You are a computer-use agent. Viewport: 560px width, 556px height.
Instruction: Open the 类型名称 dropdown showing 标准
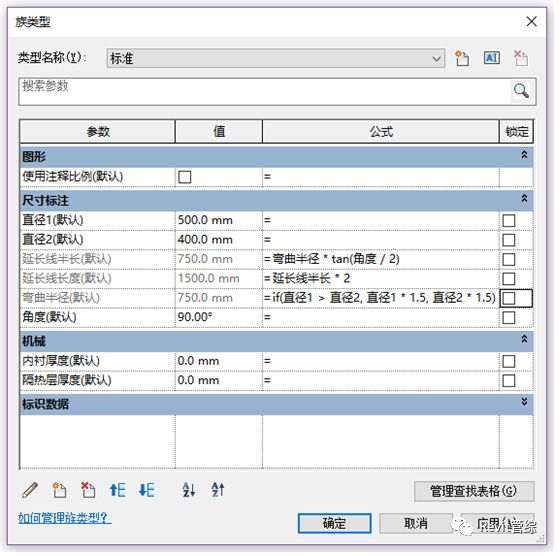point(277,59)
